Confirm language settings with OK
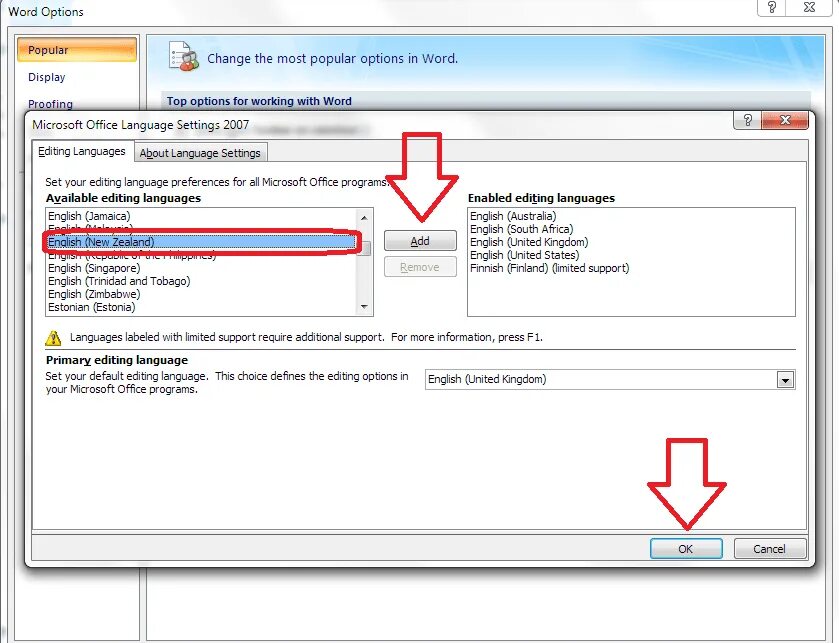The width and height of the screenshot is (839, 643). point(686,549)
